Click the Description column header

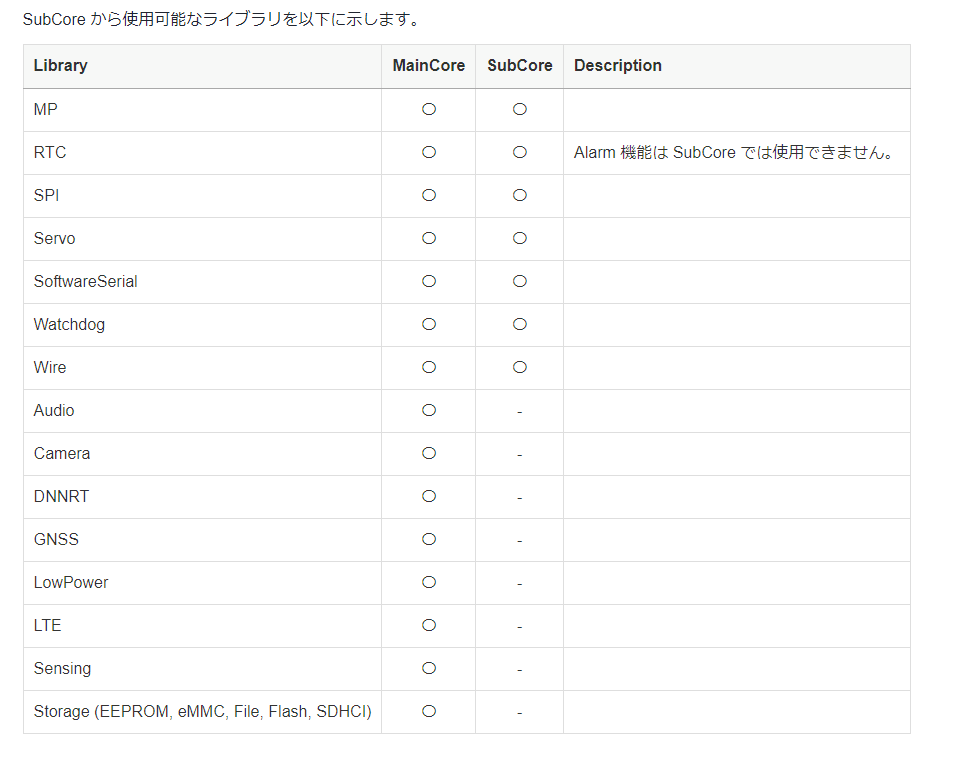coord(618,66)
